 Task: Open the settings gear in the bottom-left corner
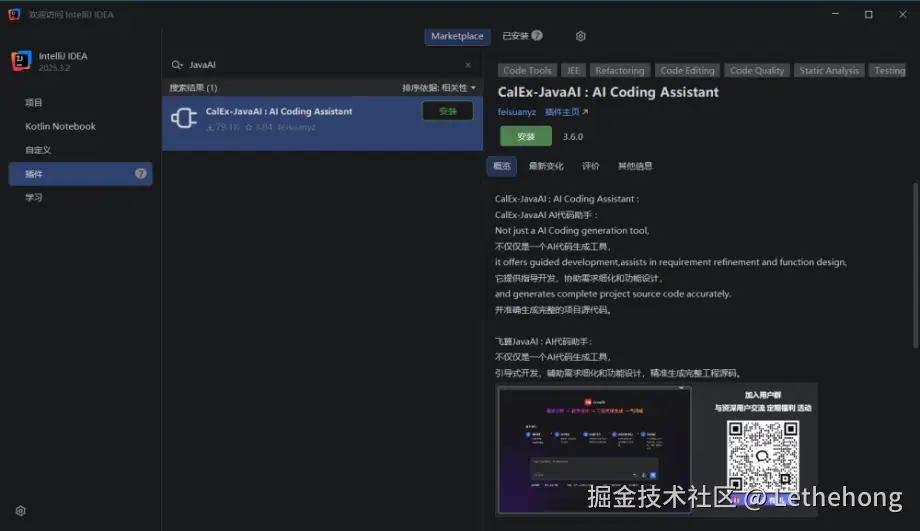pos(21,511)
